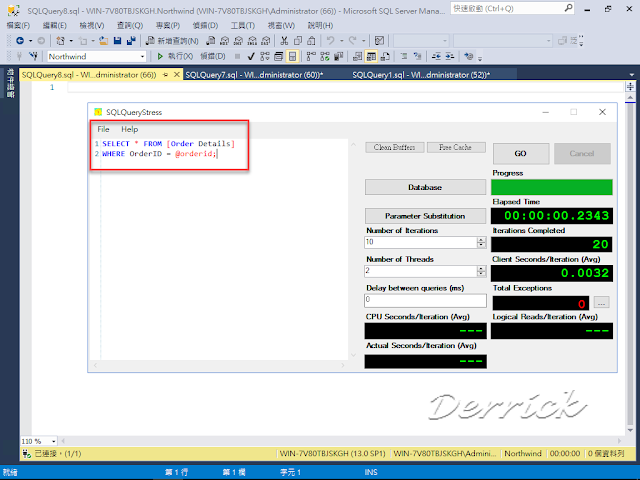Expand the navigate backward history dropdown arrow

tap(30, 41)
